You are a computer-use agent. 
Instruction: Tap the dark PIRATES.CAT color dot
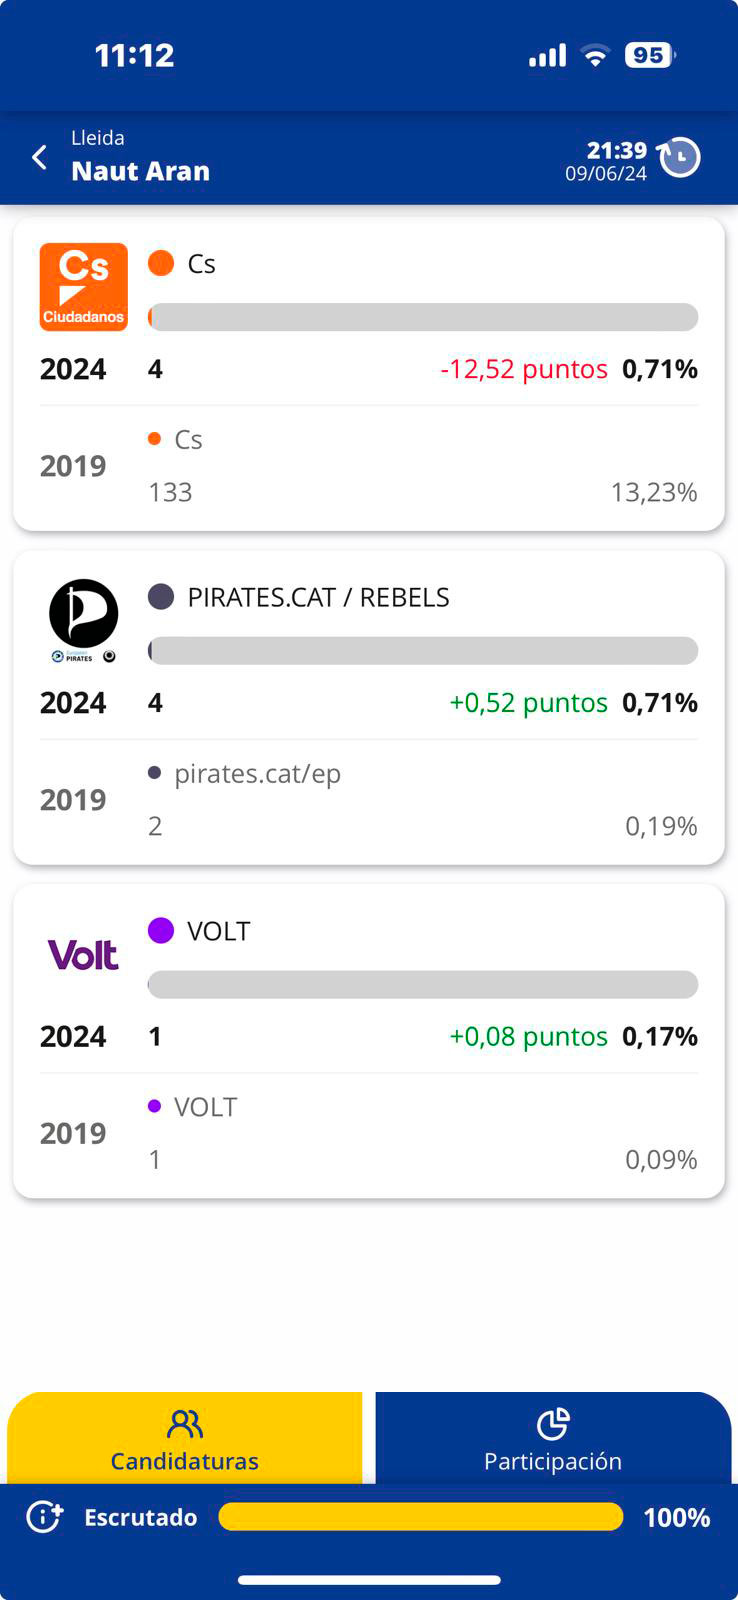(x=161, y=597)
